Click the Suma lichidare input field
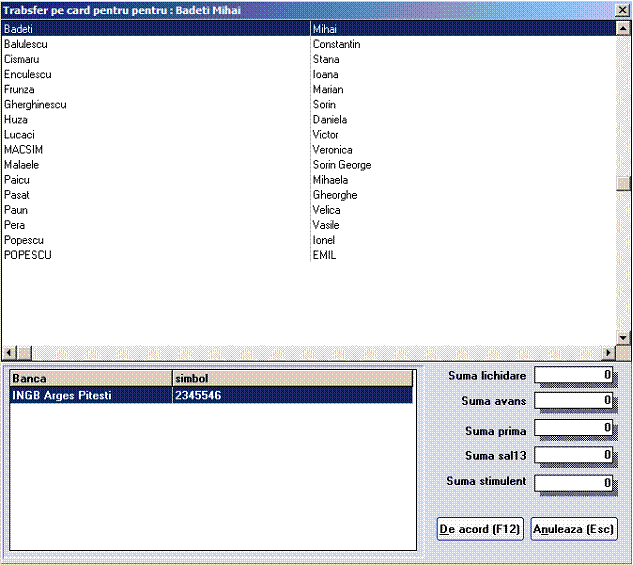Screen dimensions: 633x565 pyautogui.click(x=574, y=376)
